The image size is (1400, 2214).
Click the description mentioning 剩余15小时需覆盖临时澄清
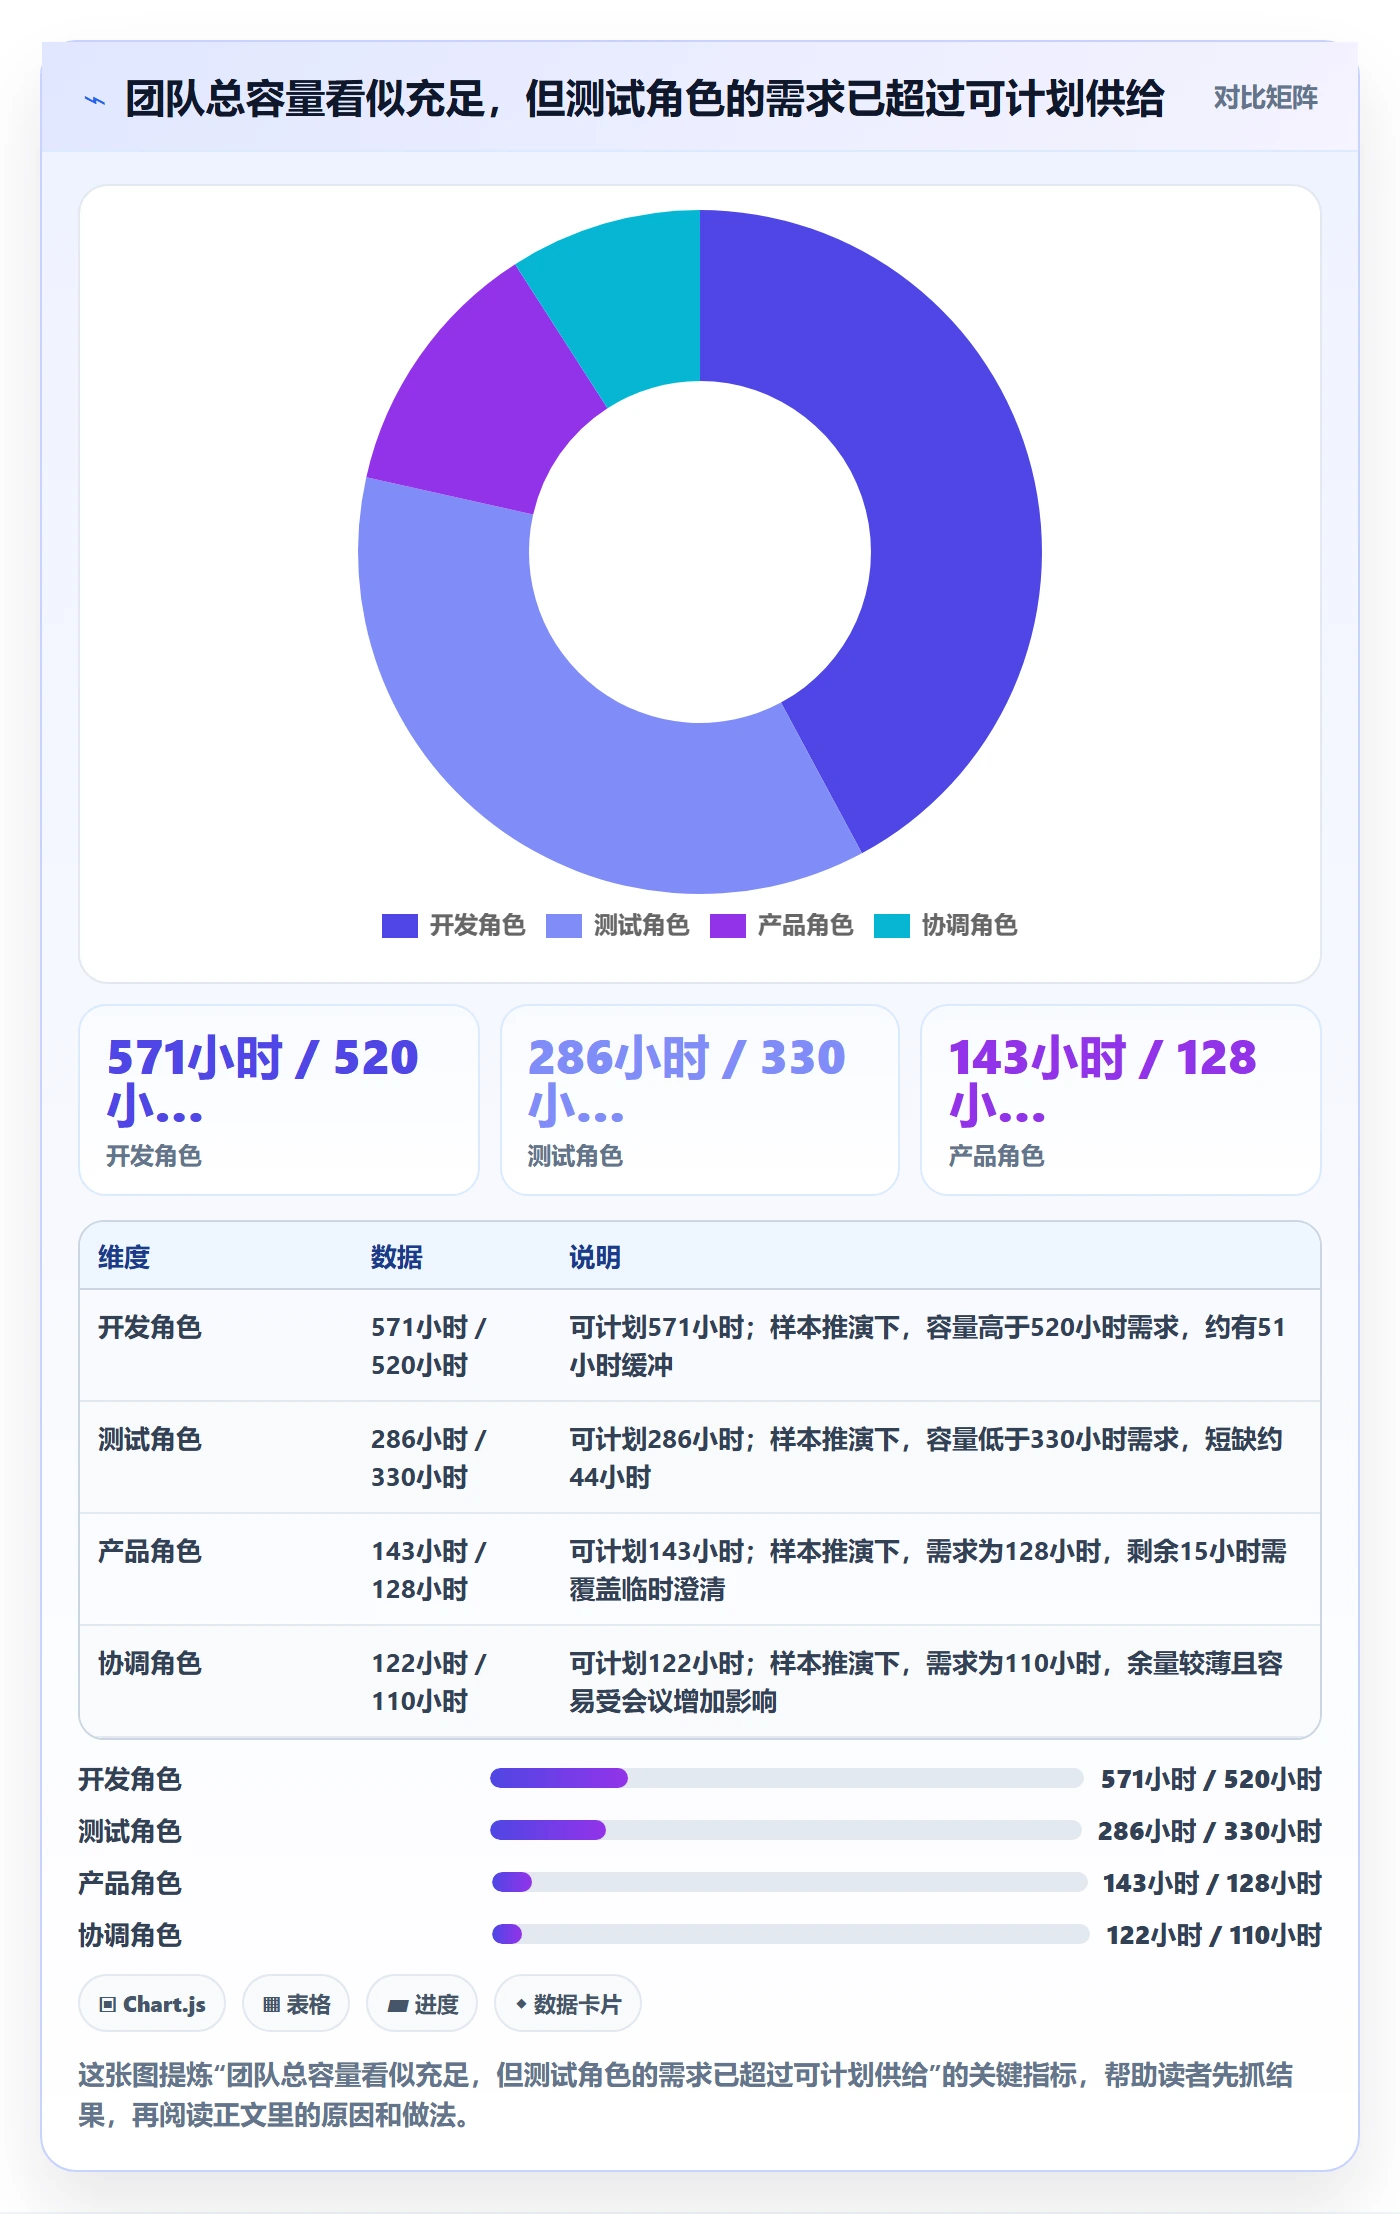point(928,1570)
